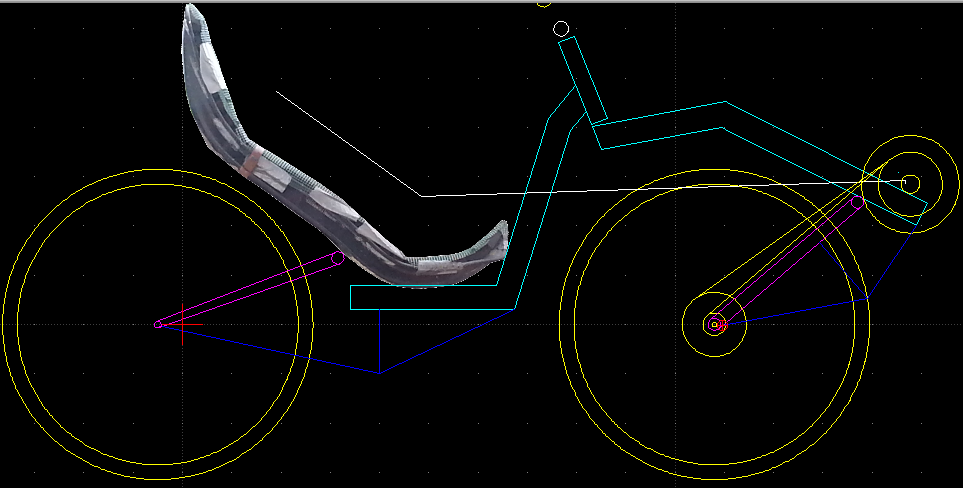Click the small black circle at chainring center
This screenshot has width=963, height=488.
[x=910, y=183]
